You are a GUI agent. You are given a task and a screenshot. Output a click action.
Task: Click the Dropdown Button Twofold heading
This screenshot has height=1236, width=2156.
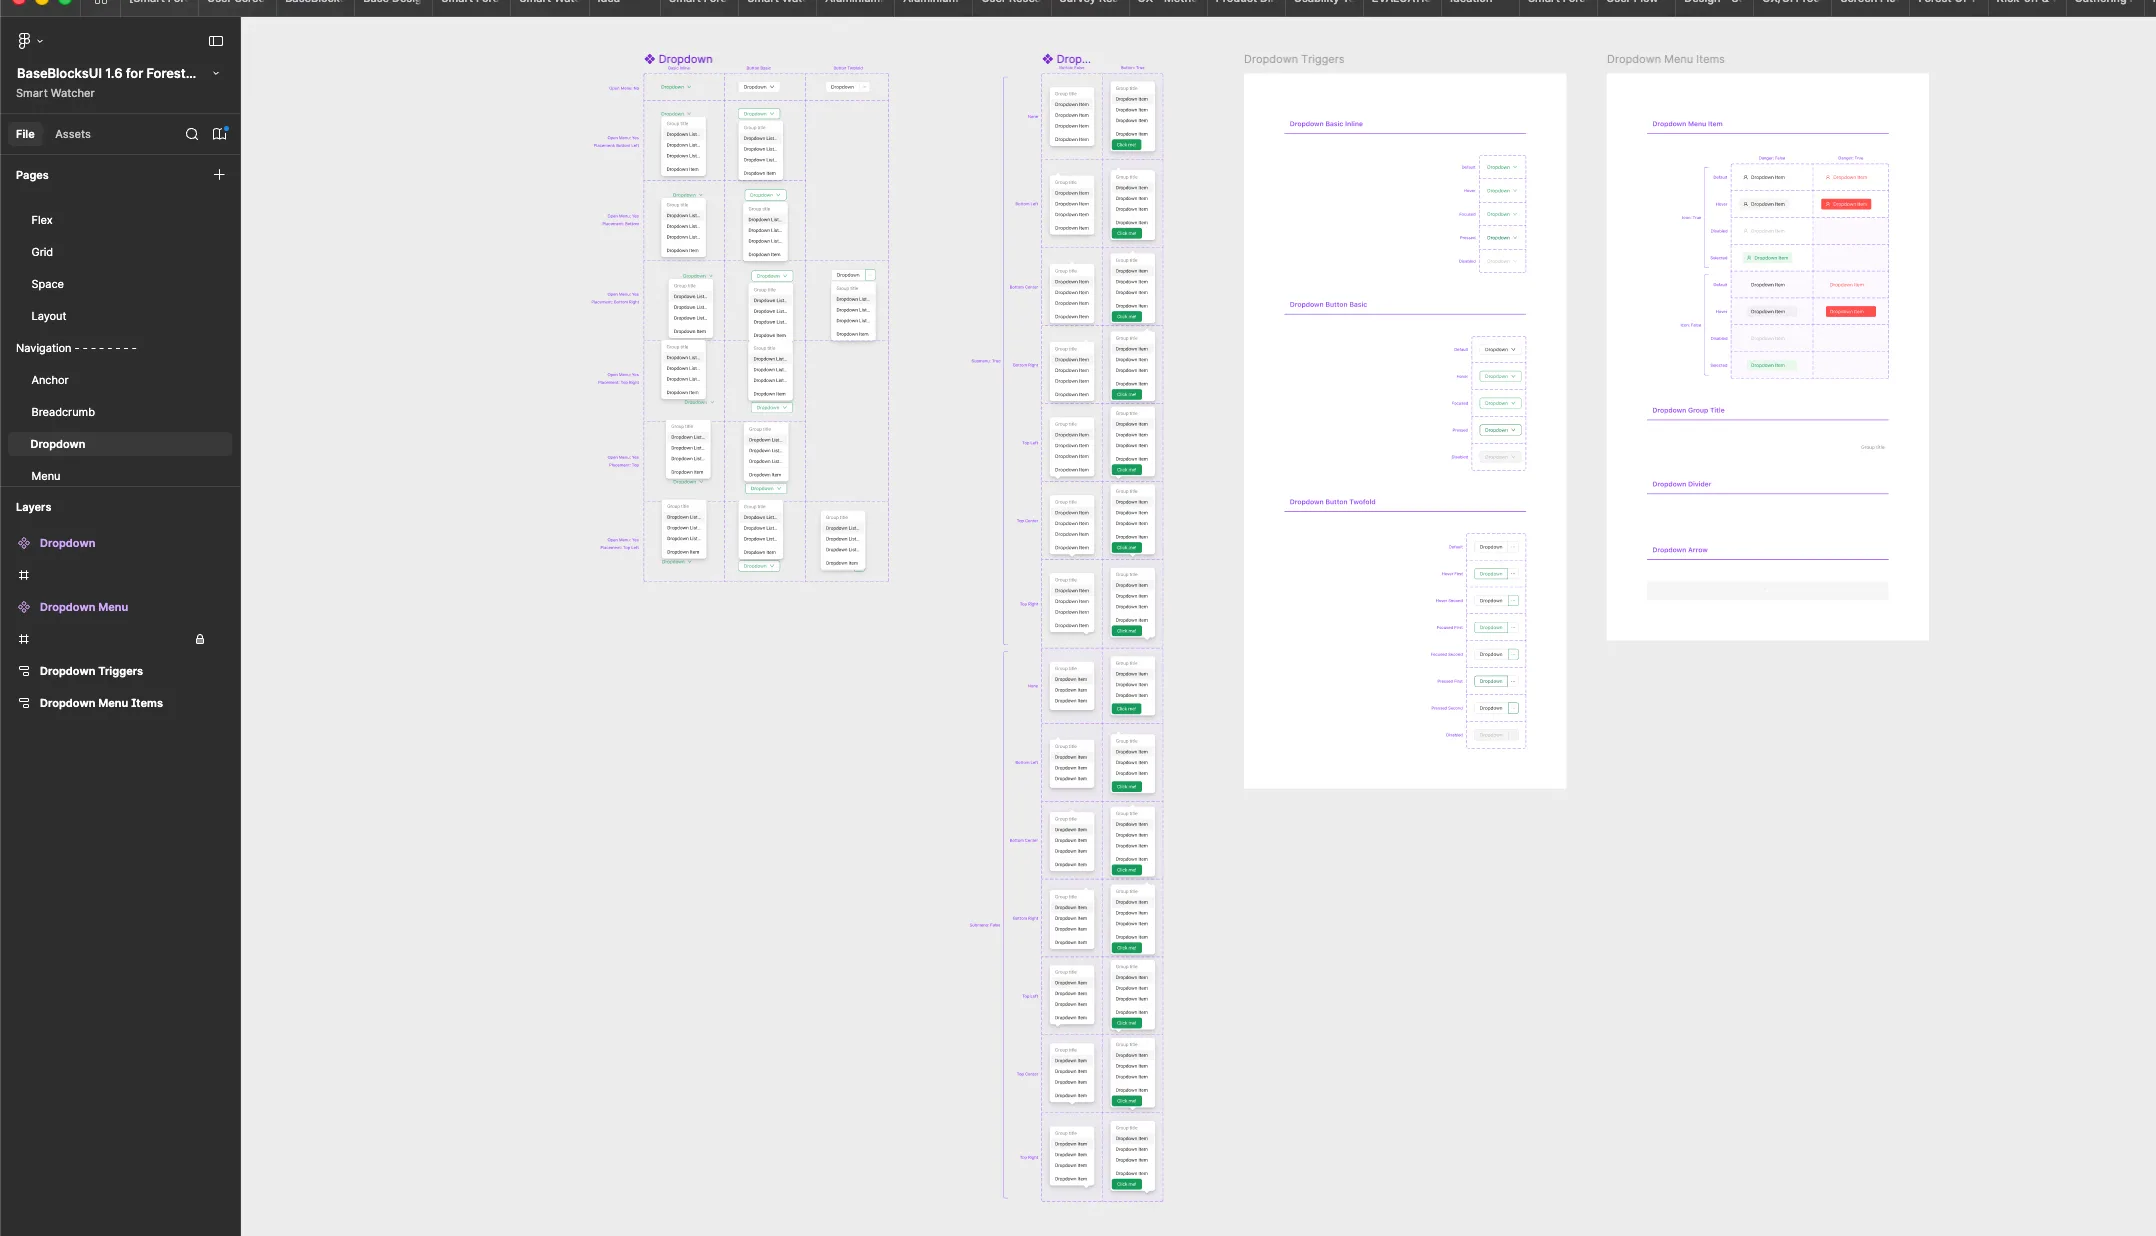pyautogui.click(x=1332, y=502)
